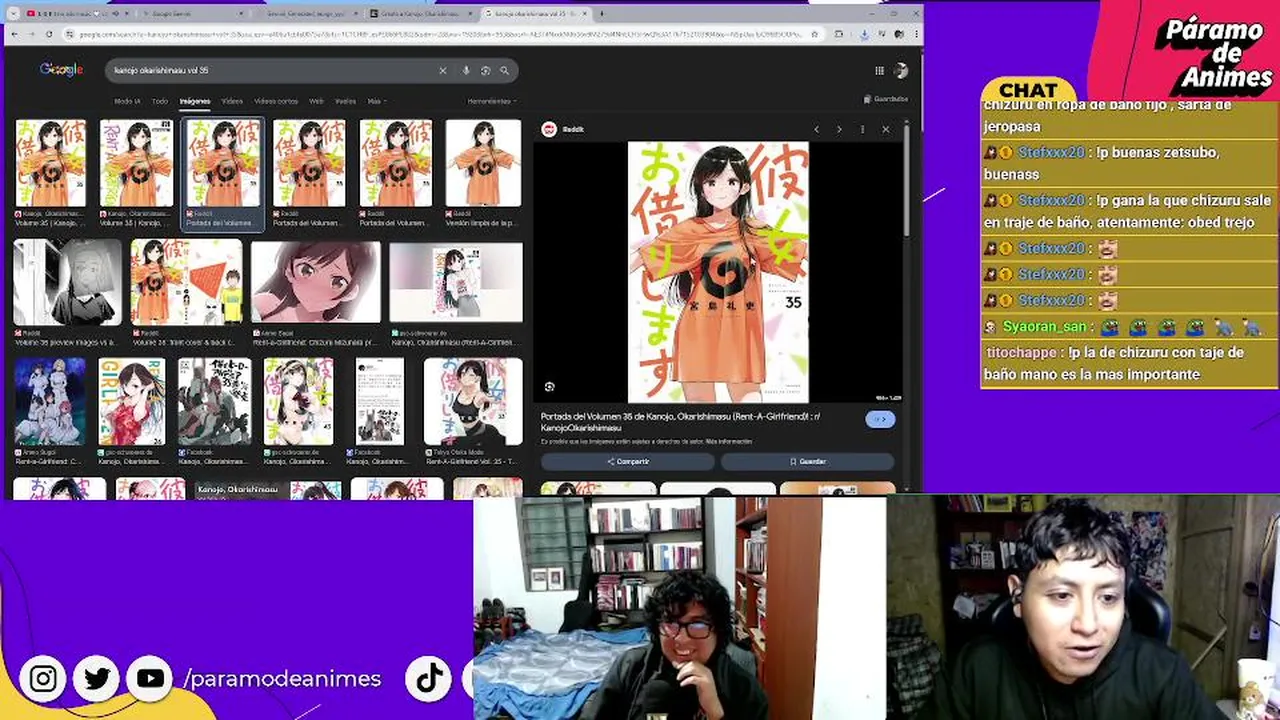The height and width of the screenshot is (720, 1280).
Task: Click the preview panel vertical scrollbar
Action: point(906,180)
